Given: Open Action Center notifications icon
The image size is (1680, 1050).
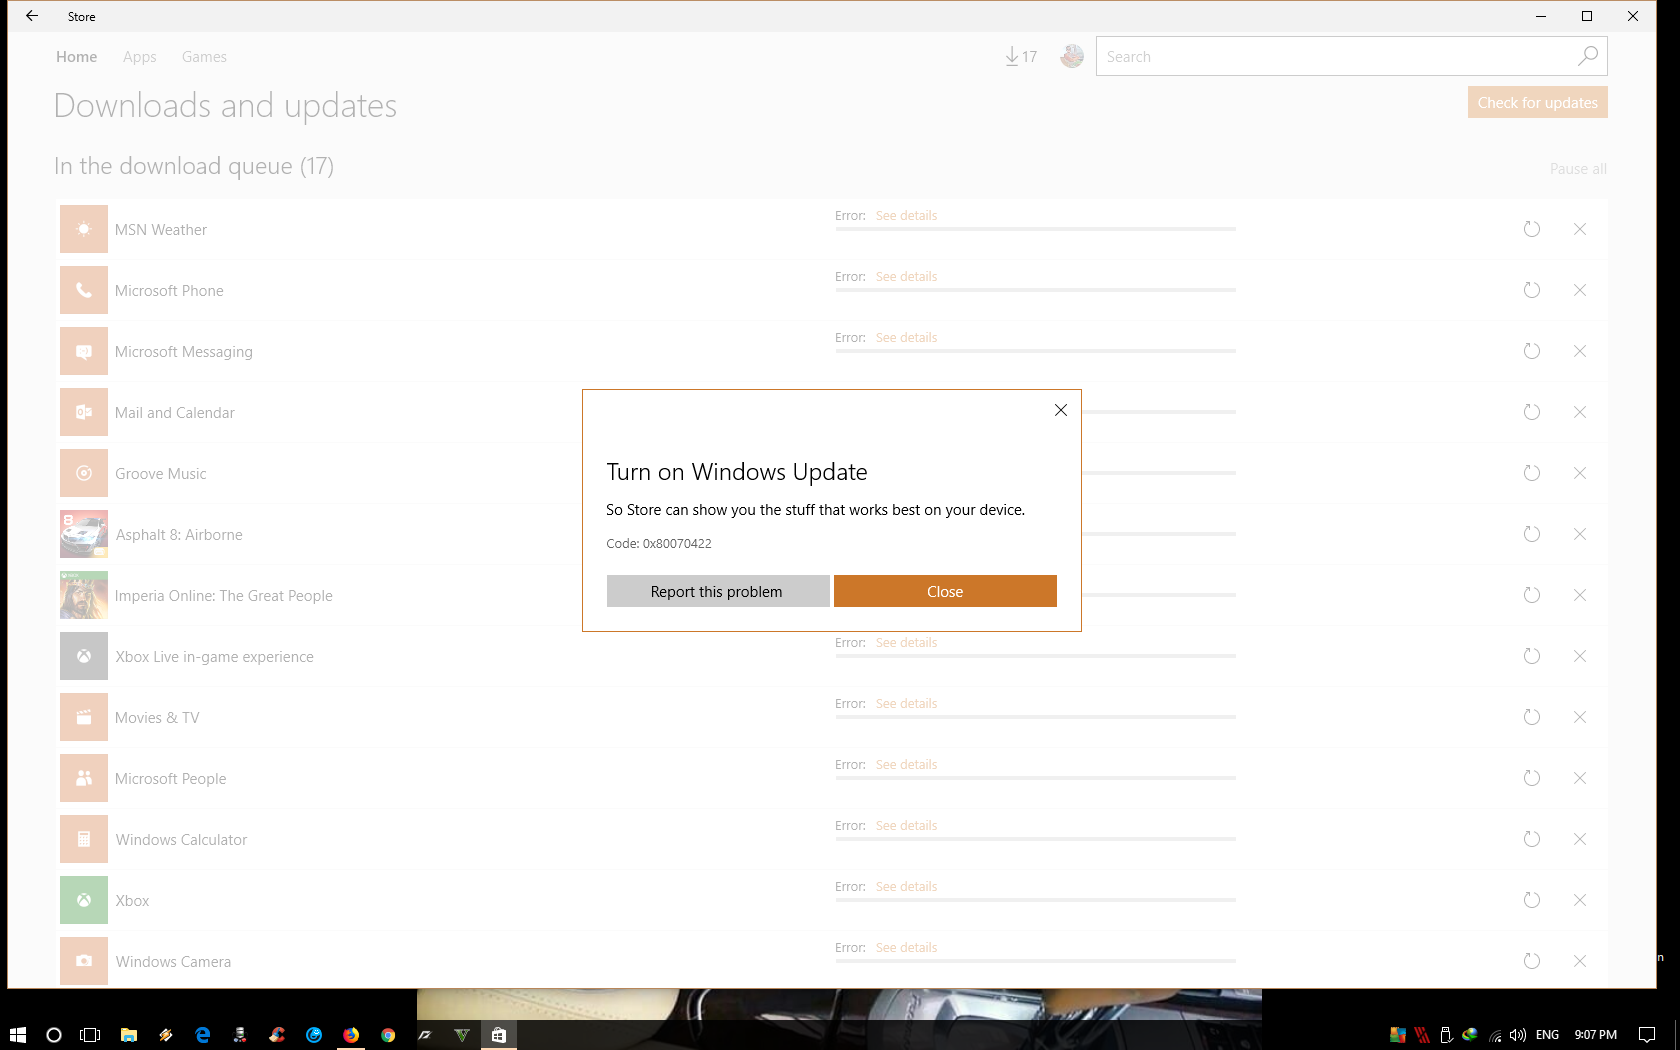Looking at the screenshot, I should [1647, 1035].
